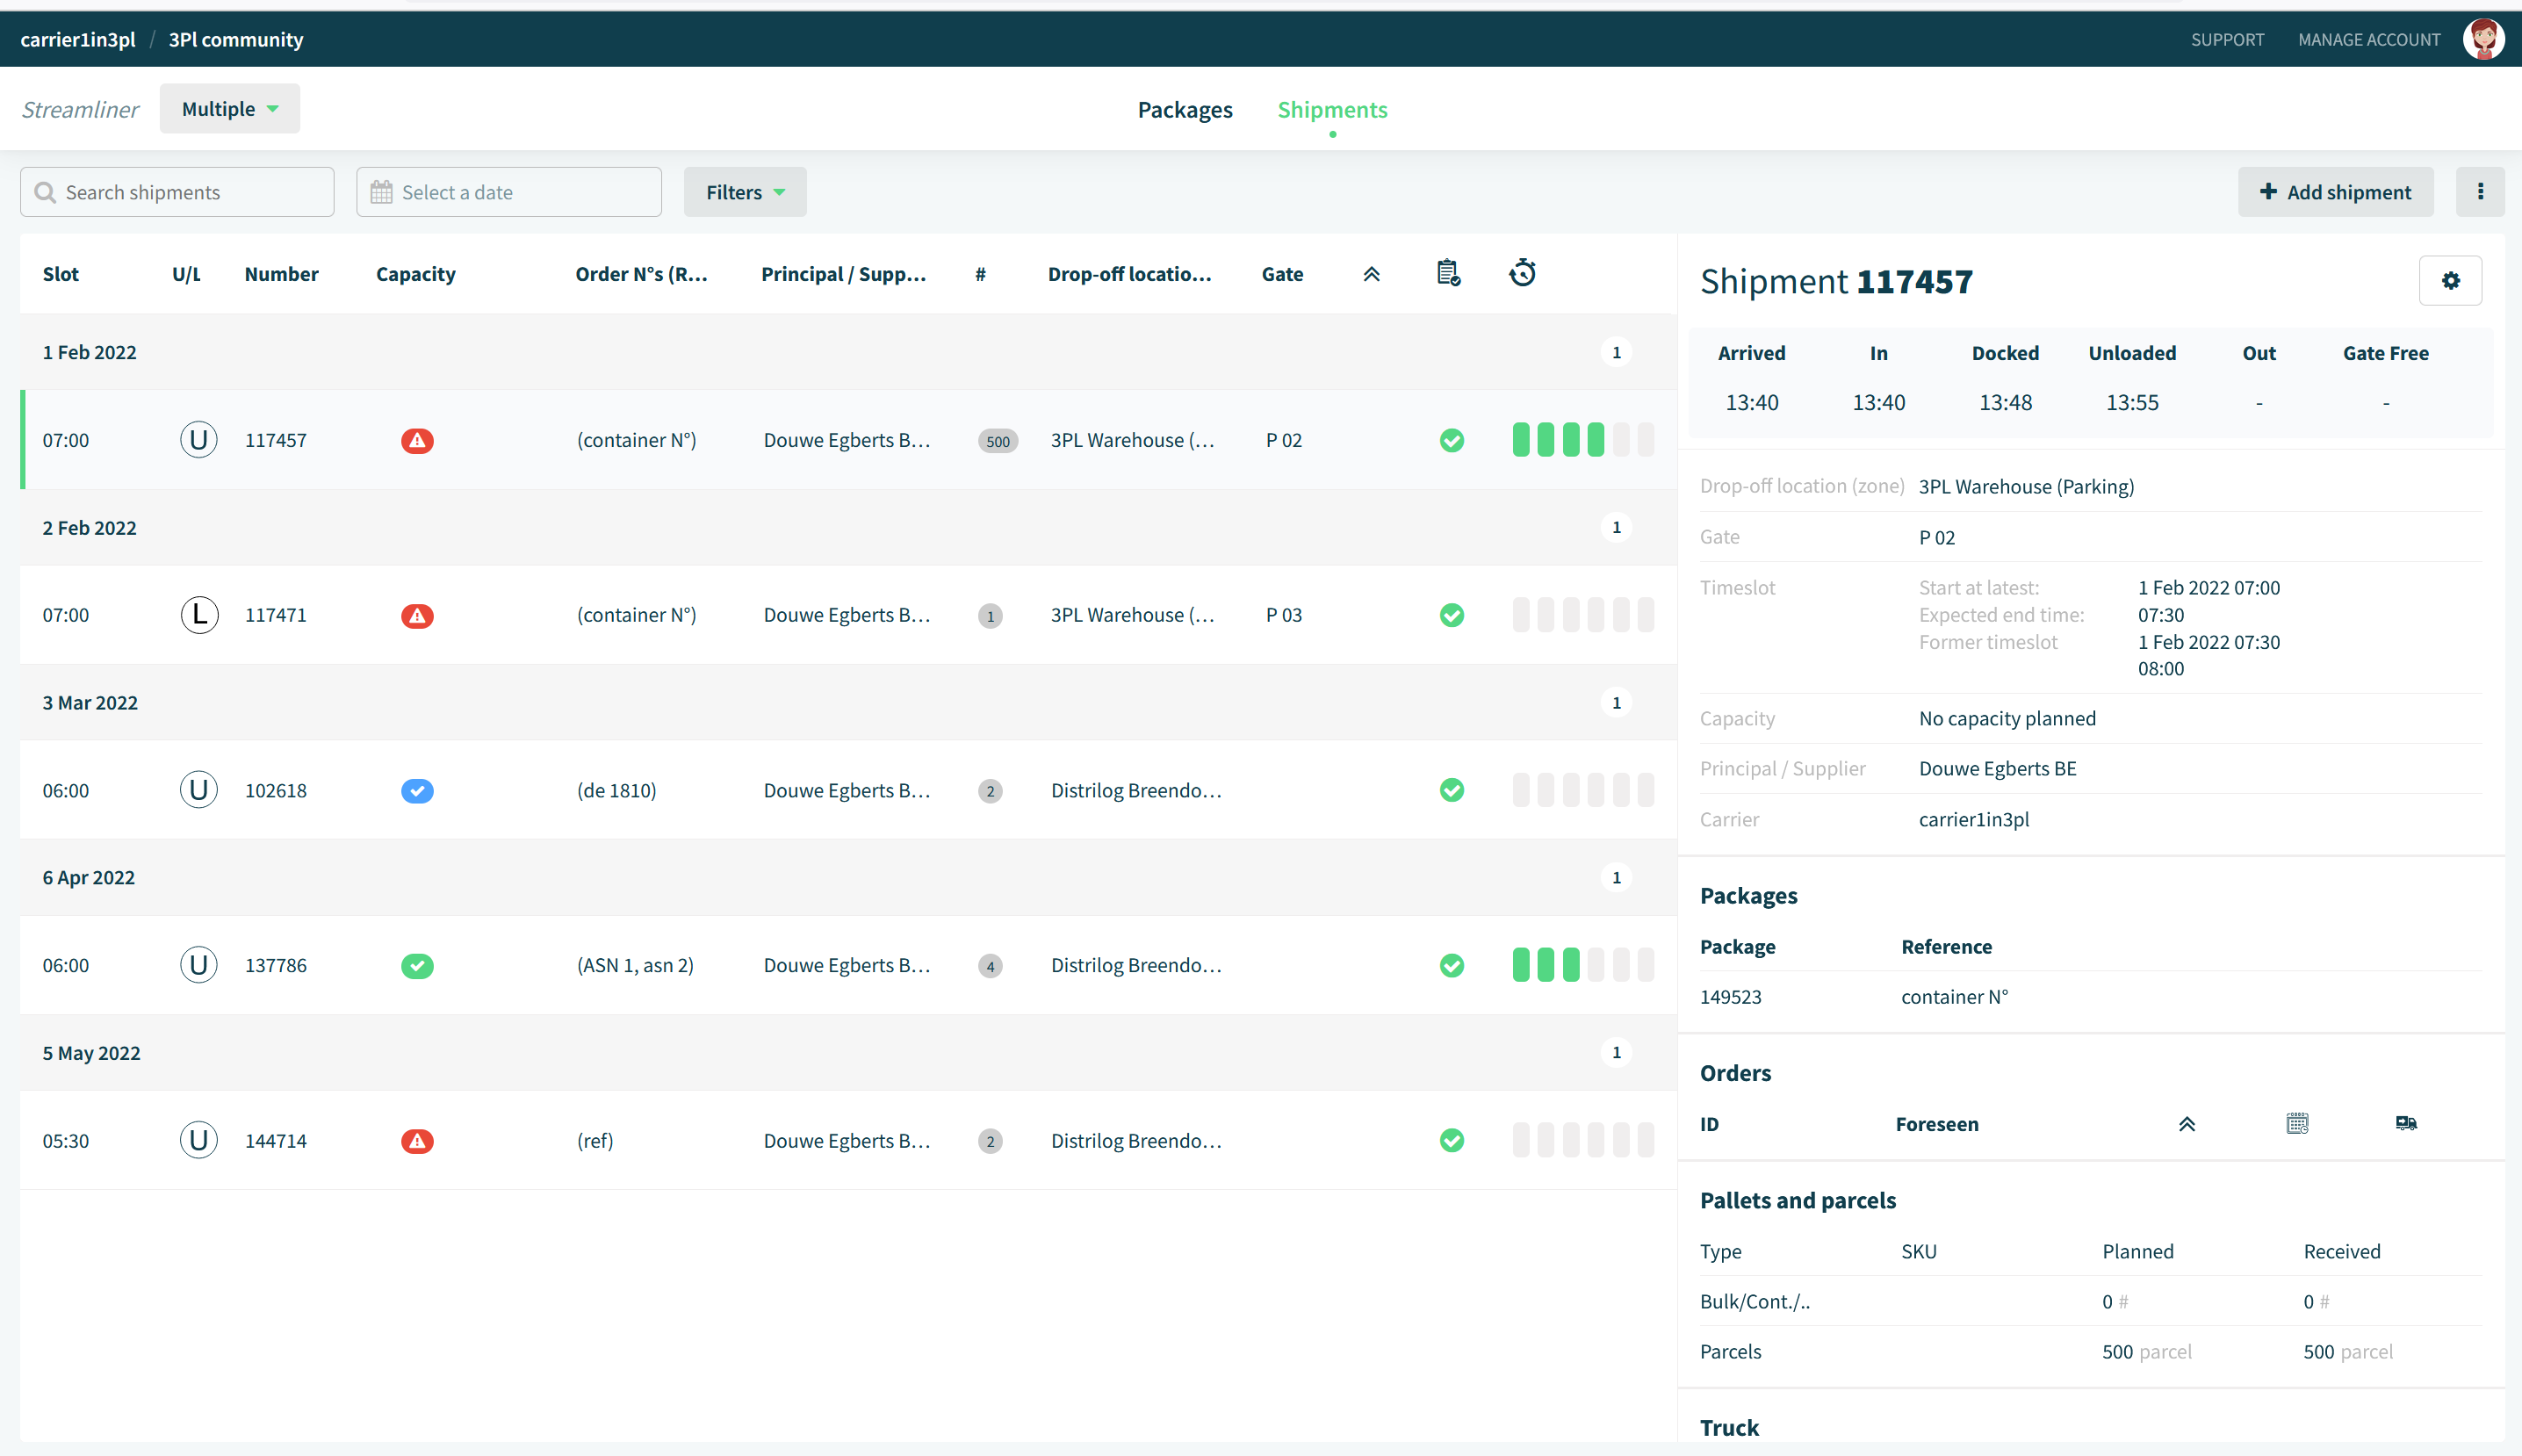The height and width of the screenshot is (1456, 2522).
Task: Click the Add shipment button
Action: tap(2334, 192)
